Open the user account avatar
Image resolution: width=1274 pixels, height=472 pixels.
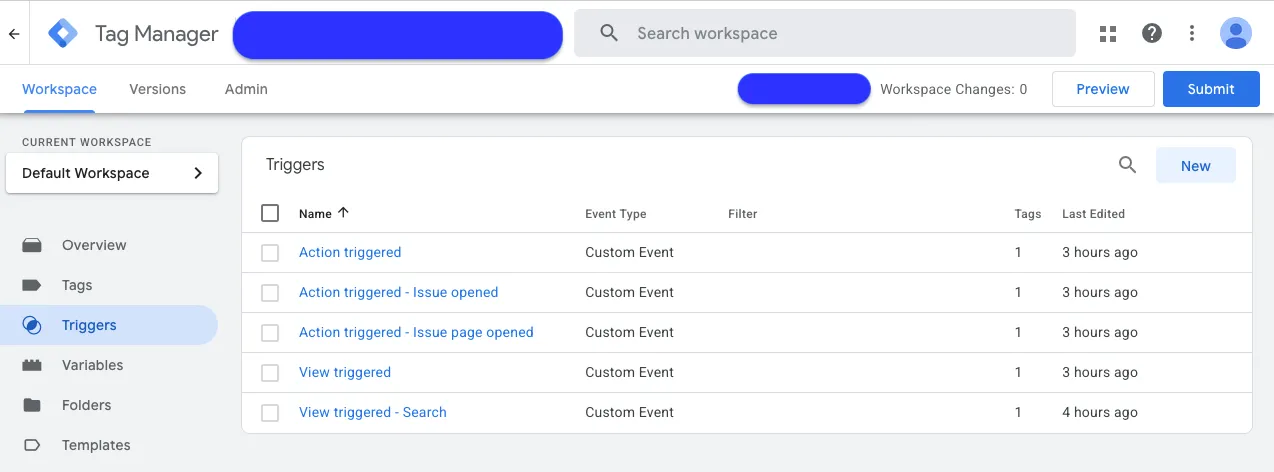1236,33
